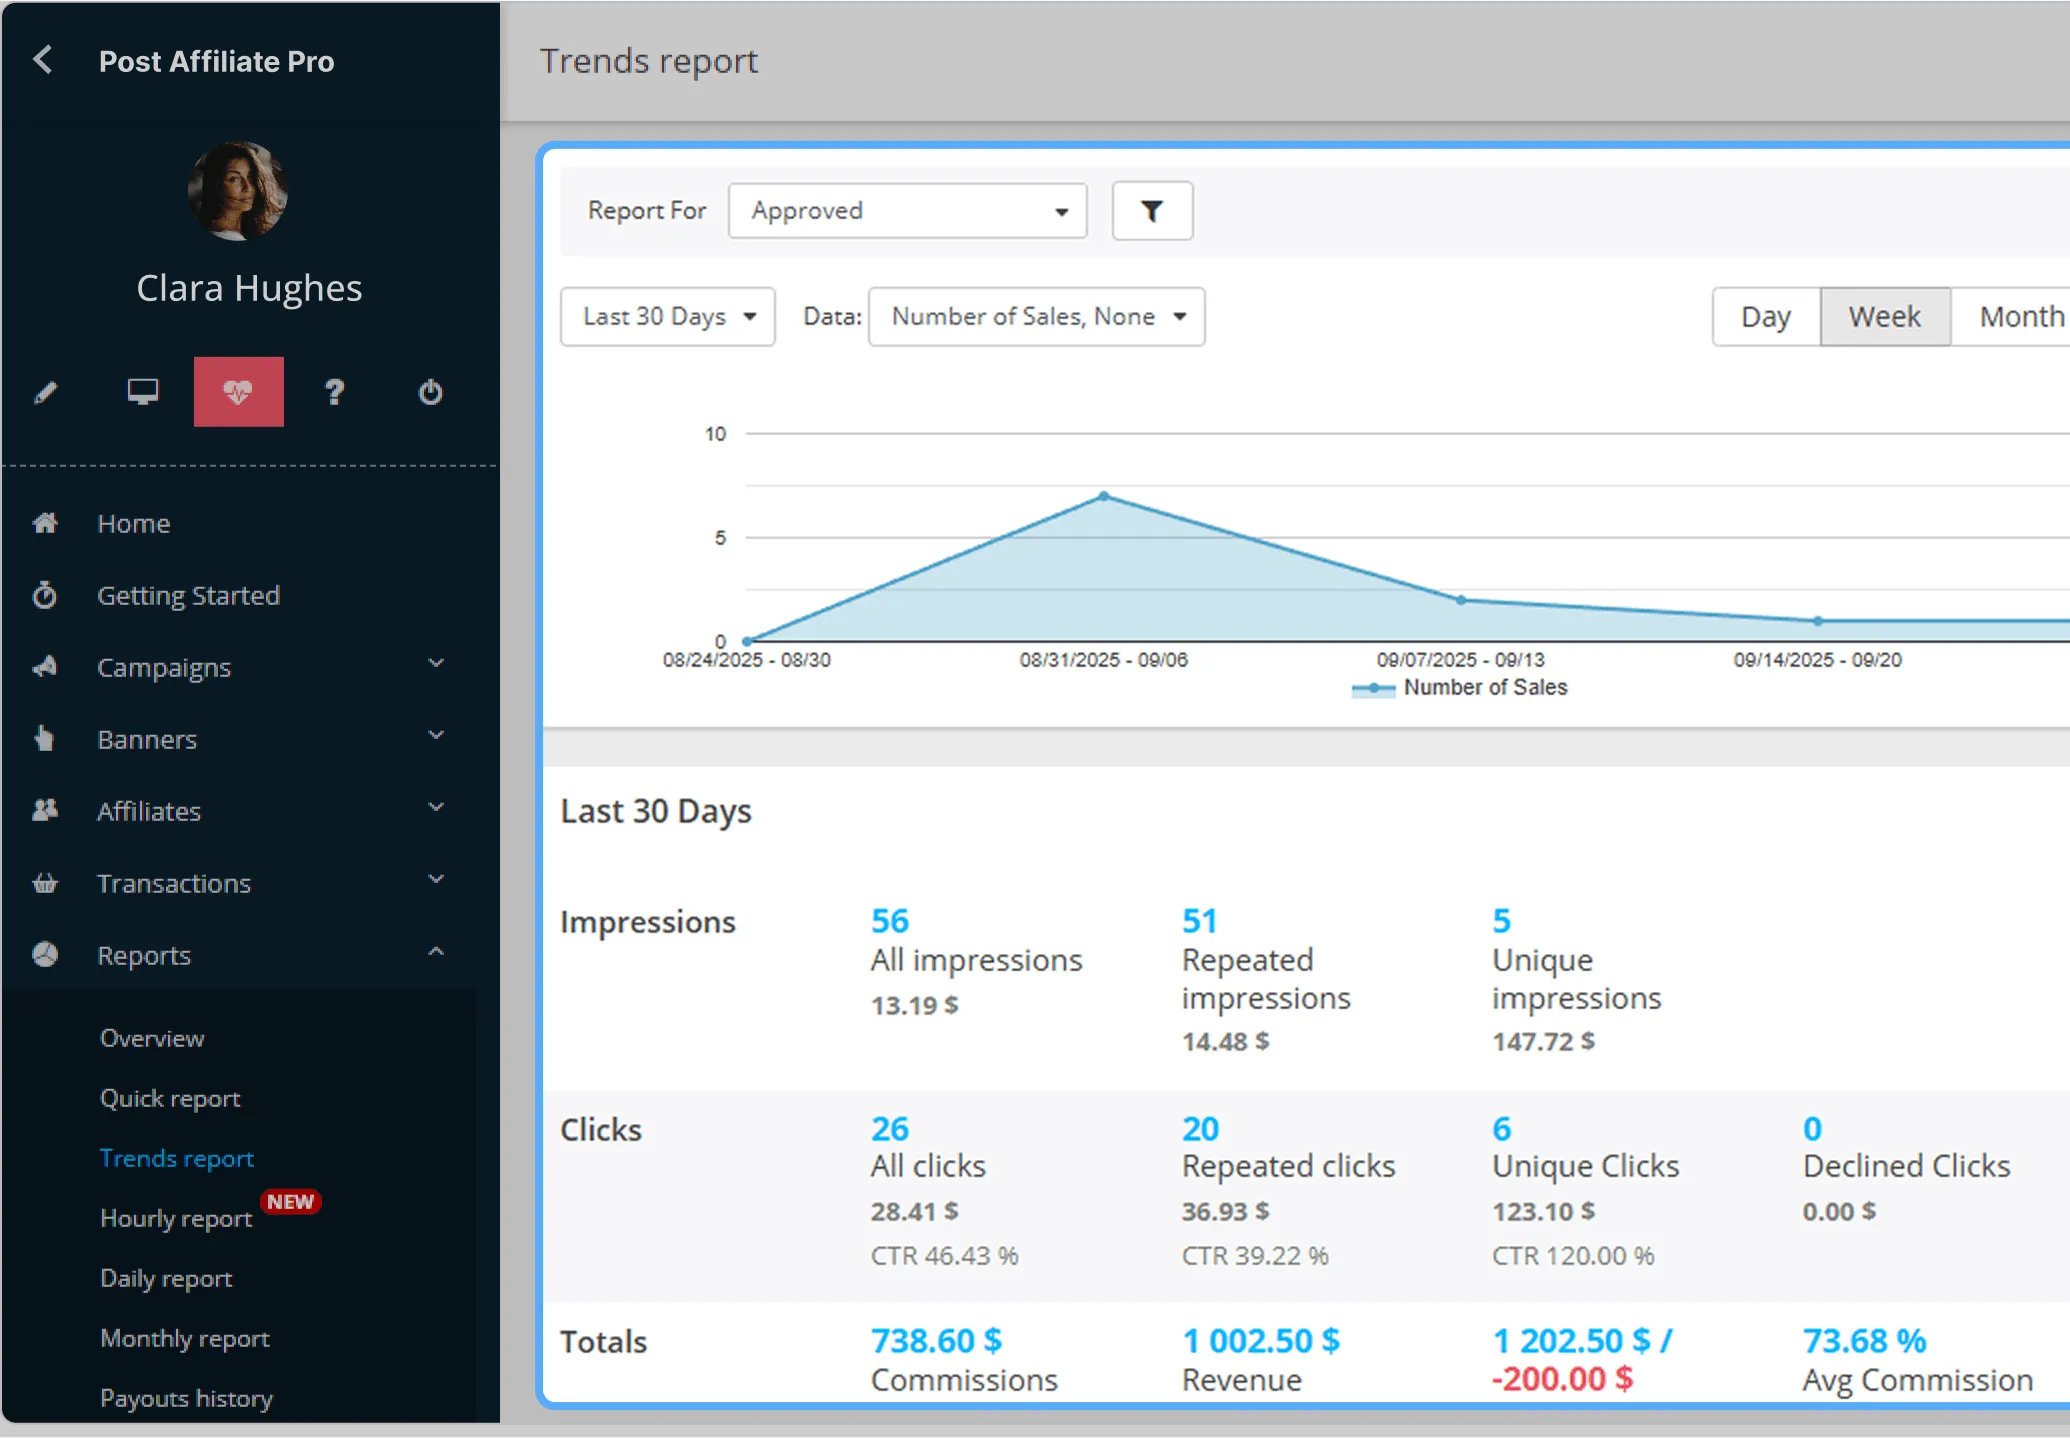Click the Affiliates people icon
Screen dimensions: 2070x1438
tap(45, 811)
